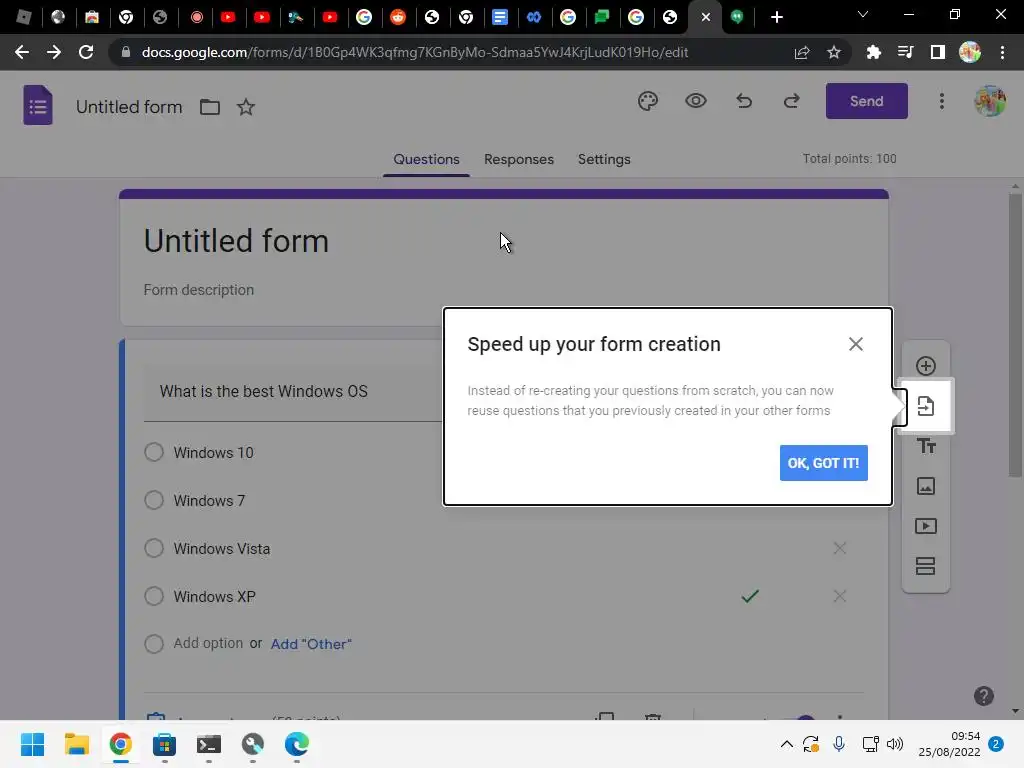The height and width of the screenshot is (768, 1024).
Task: Select the Windows 7 radio option
Action: [154, 500]
